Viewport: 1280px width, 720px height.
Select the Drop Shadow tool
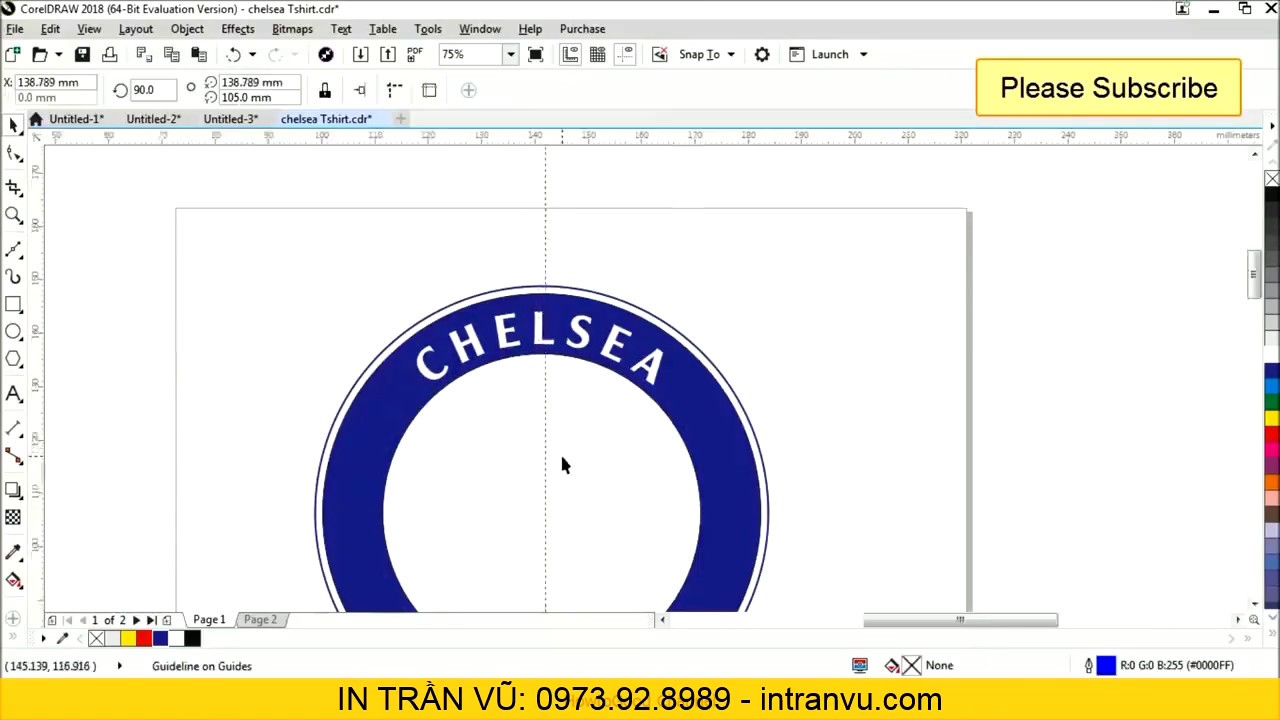click(13, 490)
